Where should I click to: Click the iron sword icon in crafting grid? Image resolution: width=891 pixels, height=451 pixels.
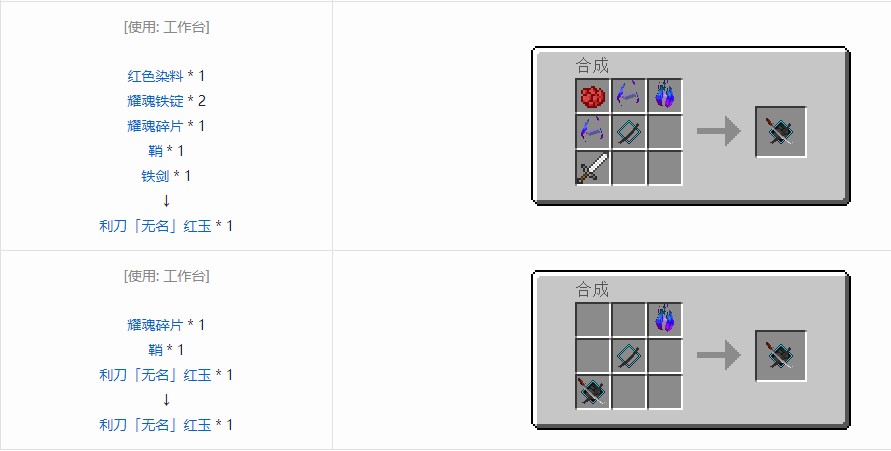593,168
